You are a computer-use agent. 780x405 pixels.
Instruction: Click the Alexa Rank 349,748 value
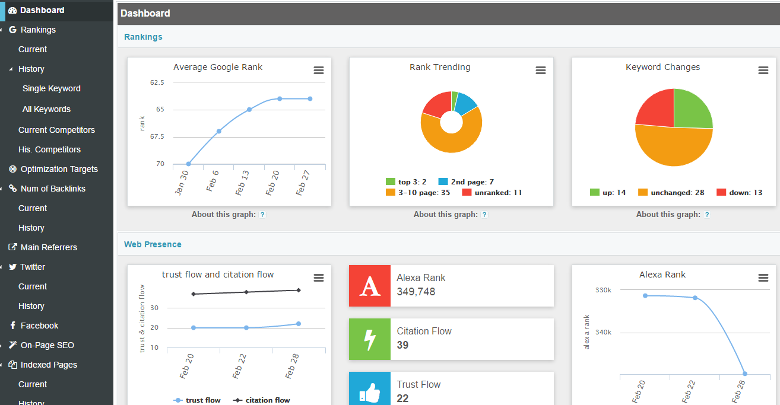[416, 292]
